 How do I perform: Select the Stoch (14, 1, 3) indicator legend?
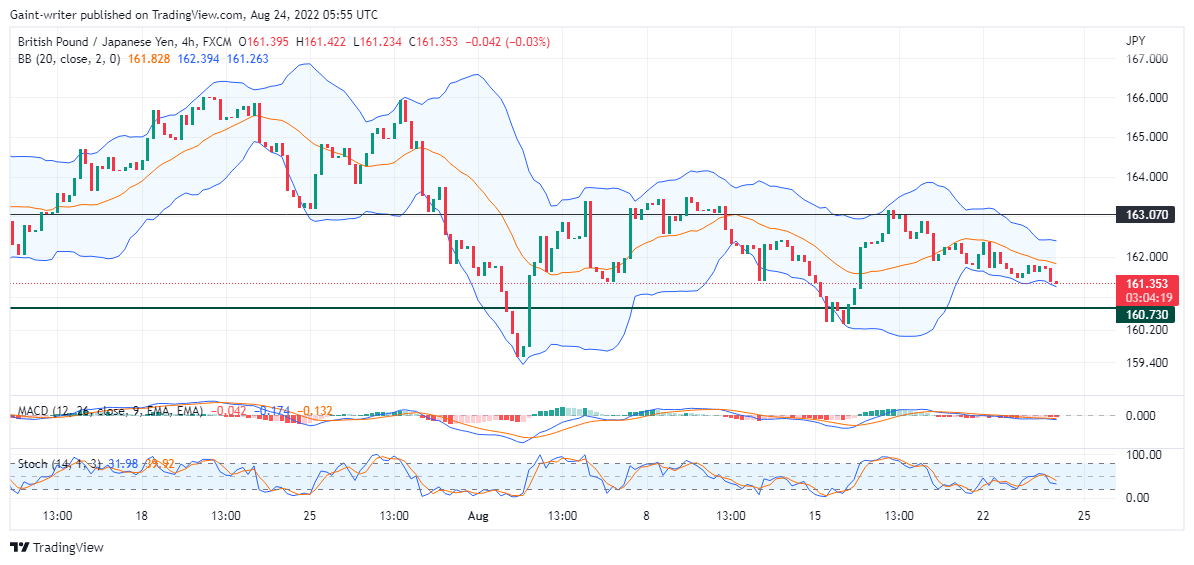[59, 463]
